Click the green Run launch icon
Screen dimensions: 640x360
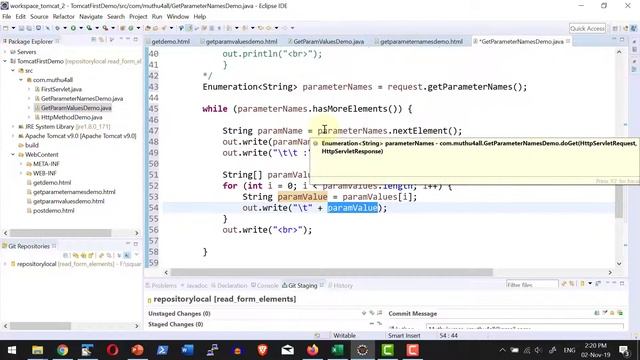click(x=73, y=28)
